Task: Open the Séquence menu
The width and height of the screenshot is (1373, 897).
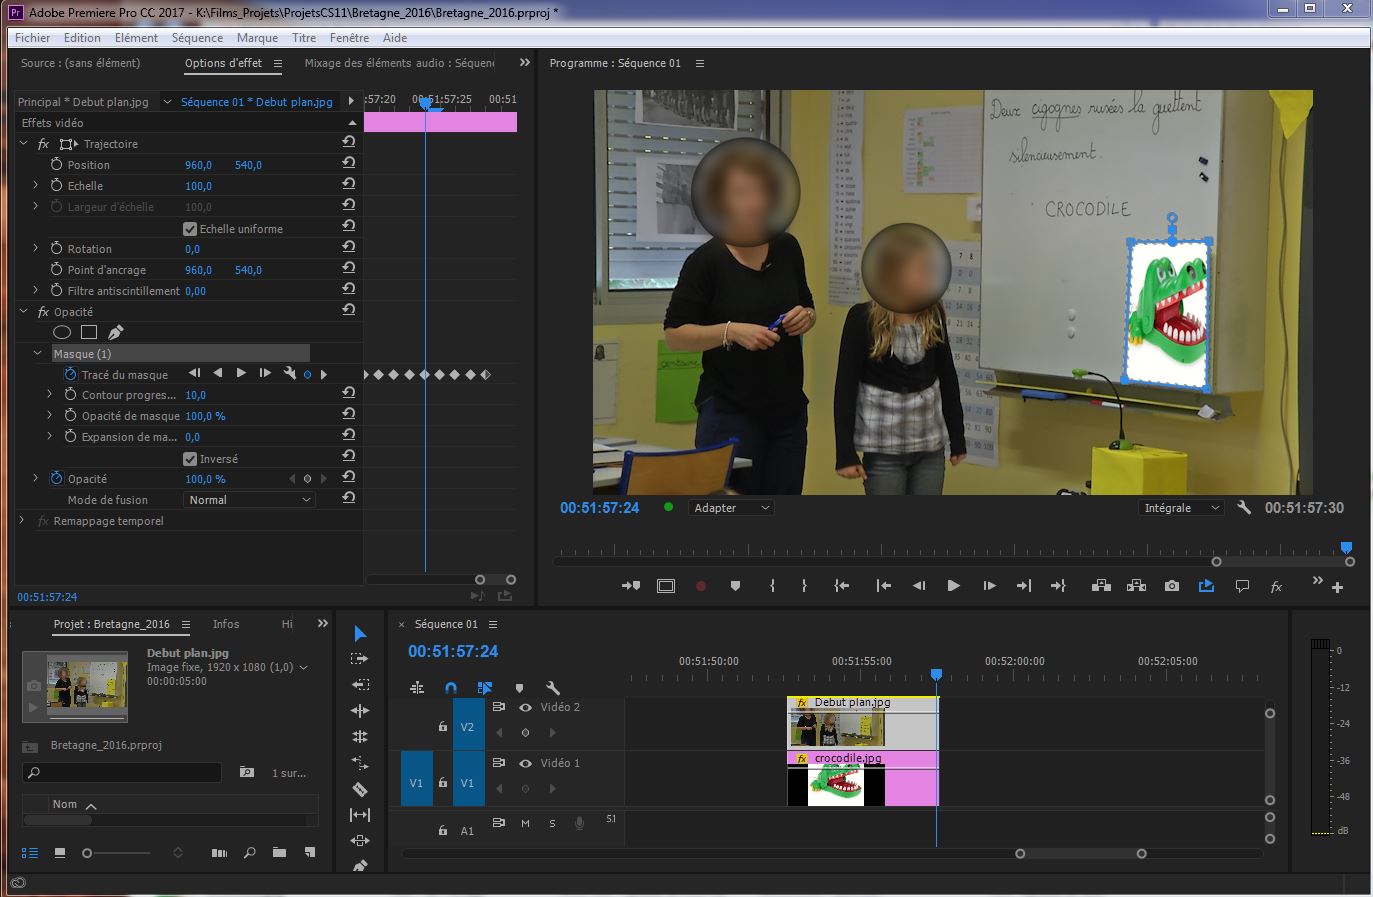Action: point(197,38)
